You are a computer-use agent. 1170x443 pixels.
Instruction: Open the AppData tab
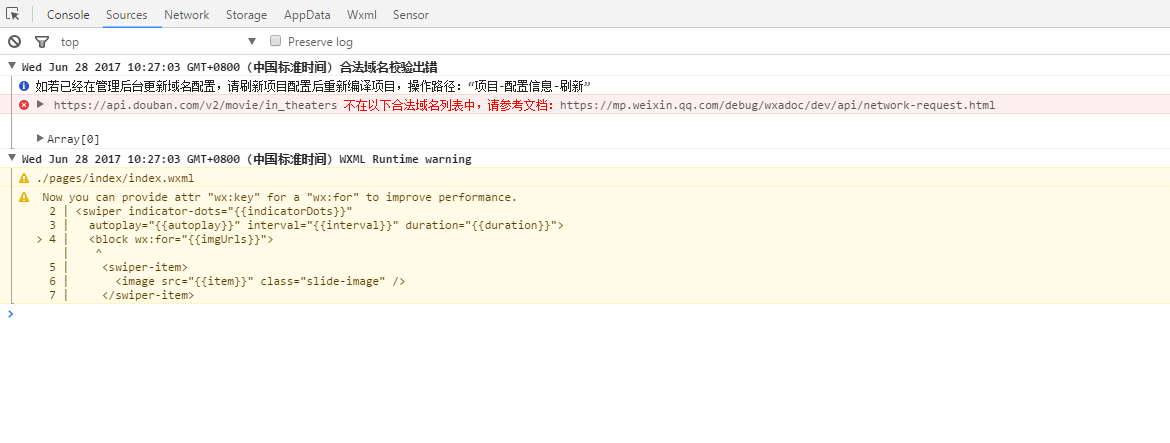pyautogui.click(x=308, y=15)
